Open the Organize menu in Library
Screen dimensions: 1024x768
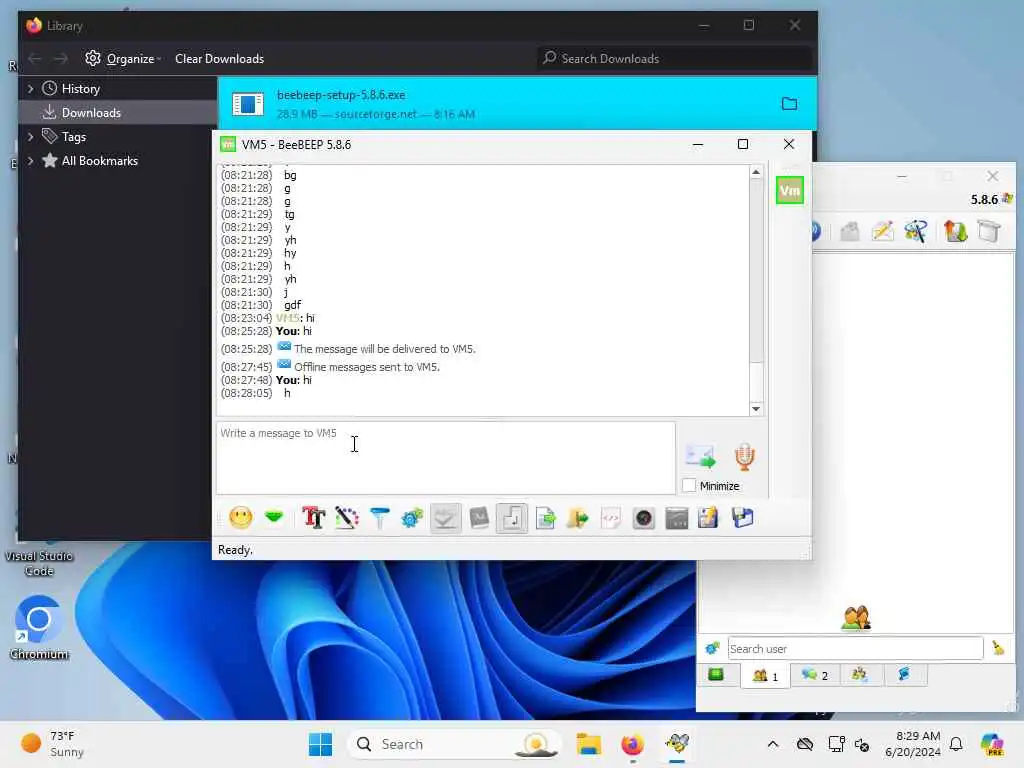123,59
